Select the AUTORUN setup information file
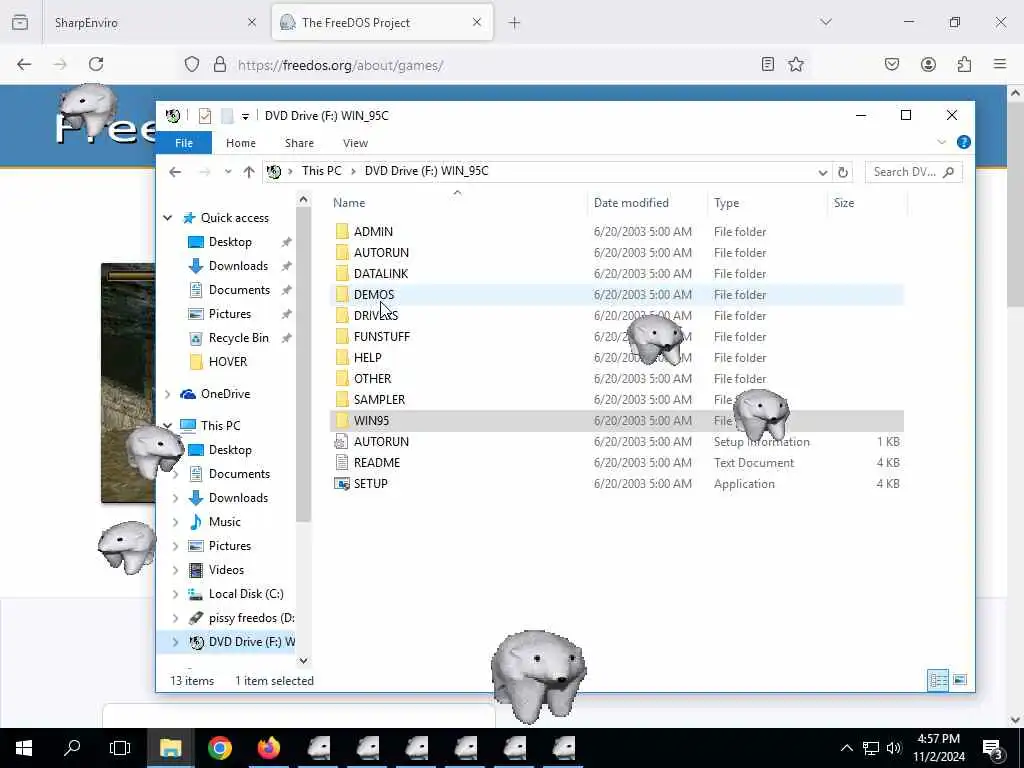Screen dimensions: 1024x768 [x=381, y=441]
